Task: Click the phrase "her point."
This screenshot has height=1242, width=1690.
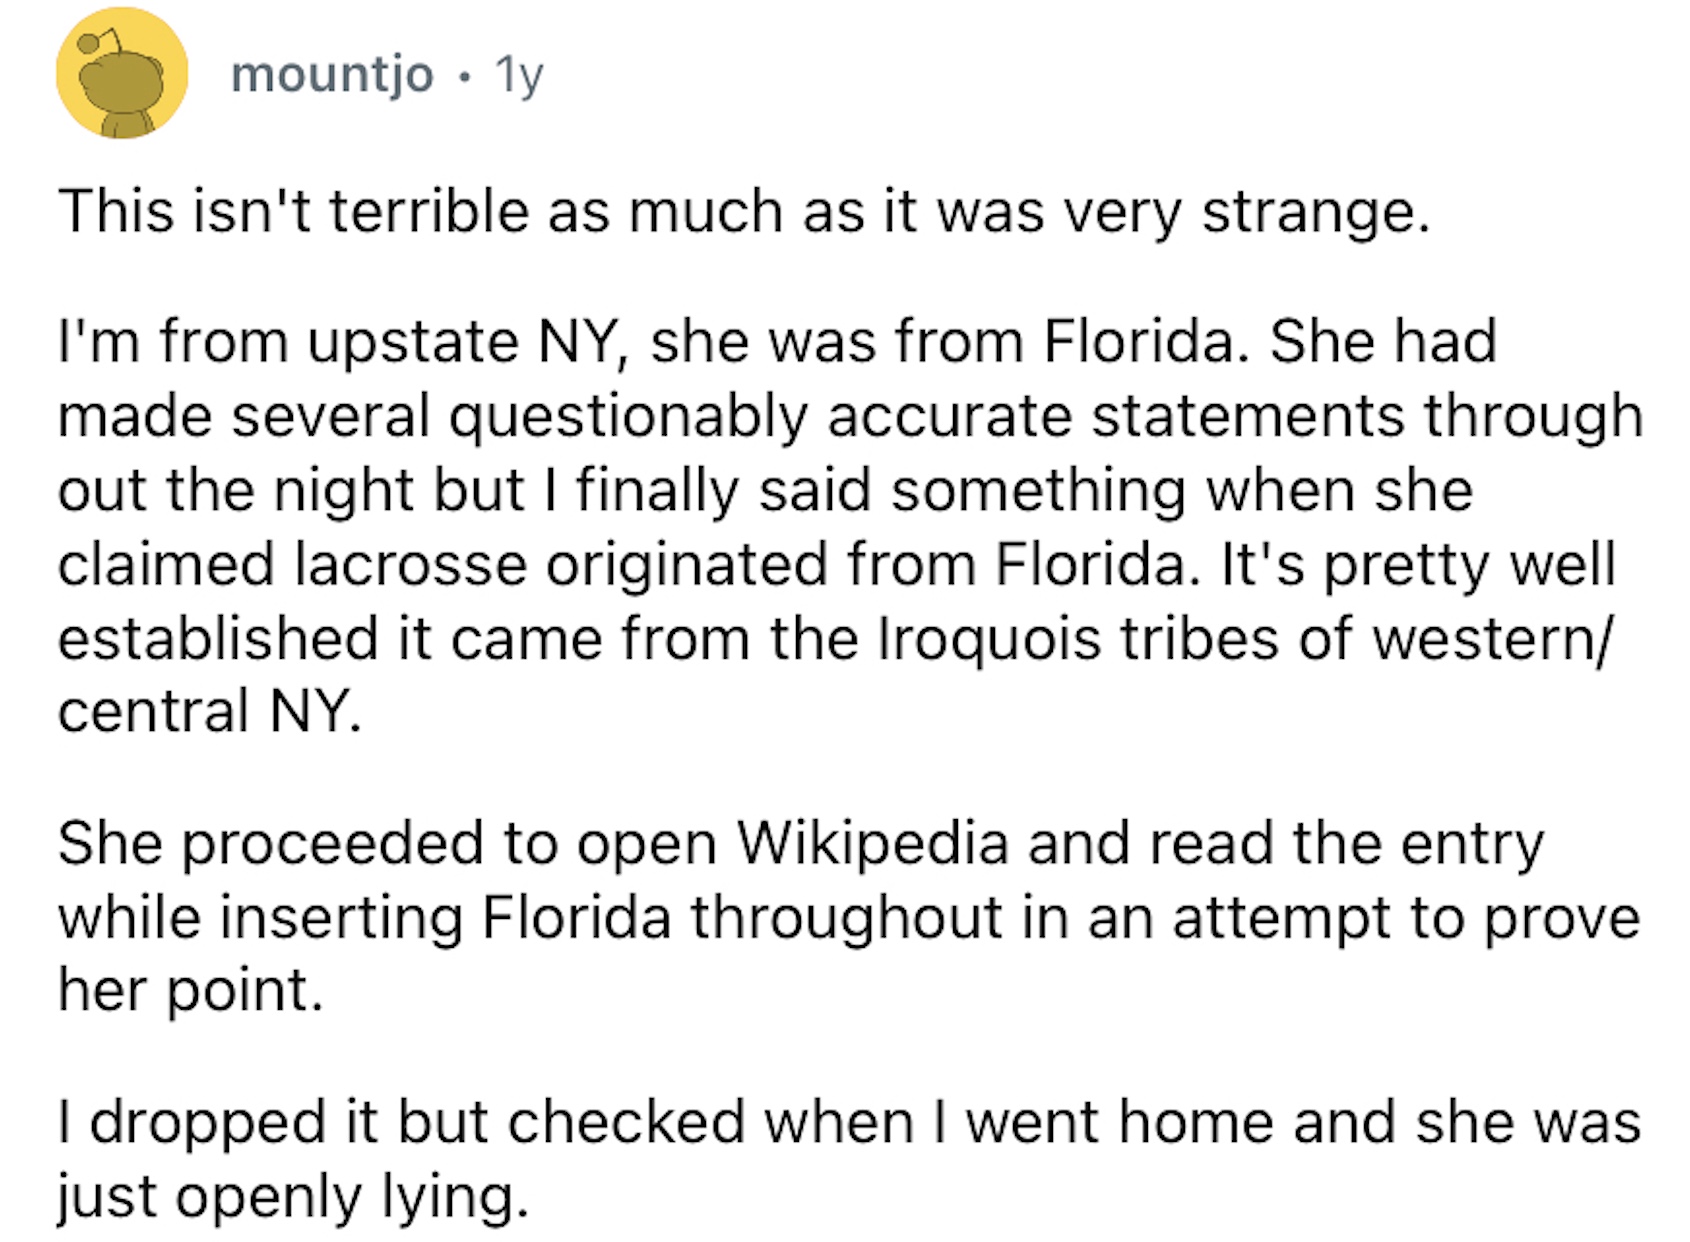Action: pos(191,991)
